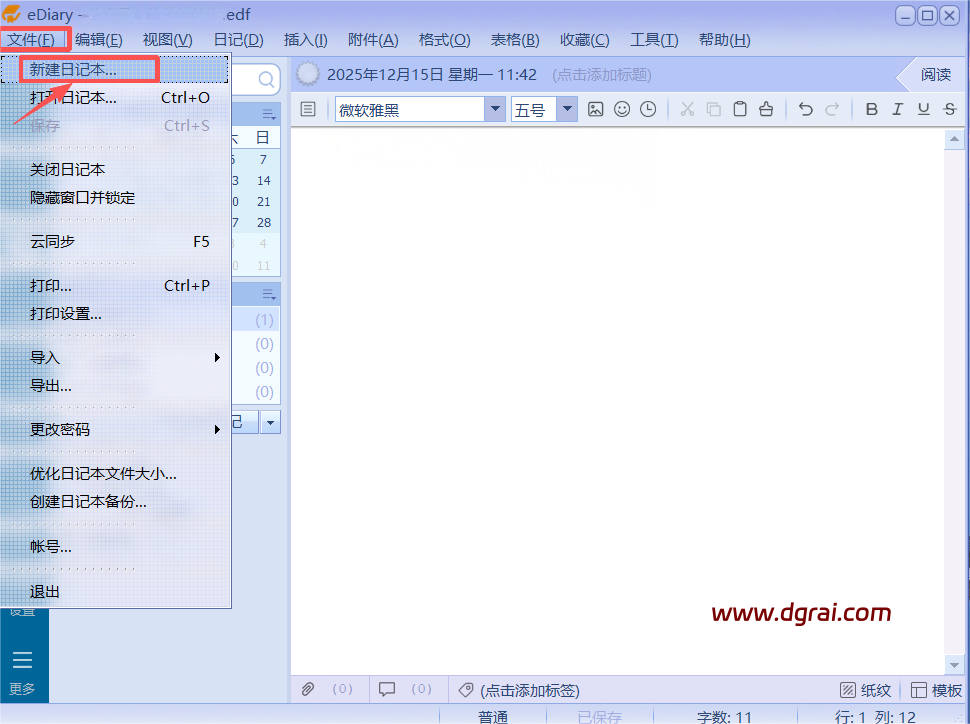The width and height of the screenshot is (970, 724).
Task: Open the 更多 hamburger sidebar icon
Action: tap(22, 660)
